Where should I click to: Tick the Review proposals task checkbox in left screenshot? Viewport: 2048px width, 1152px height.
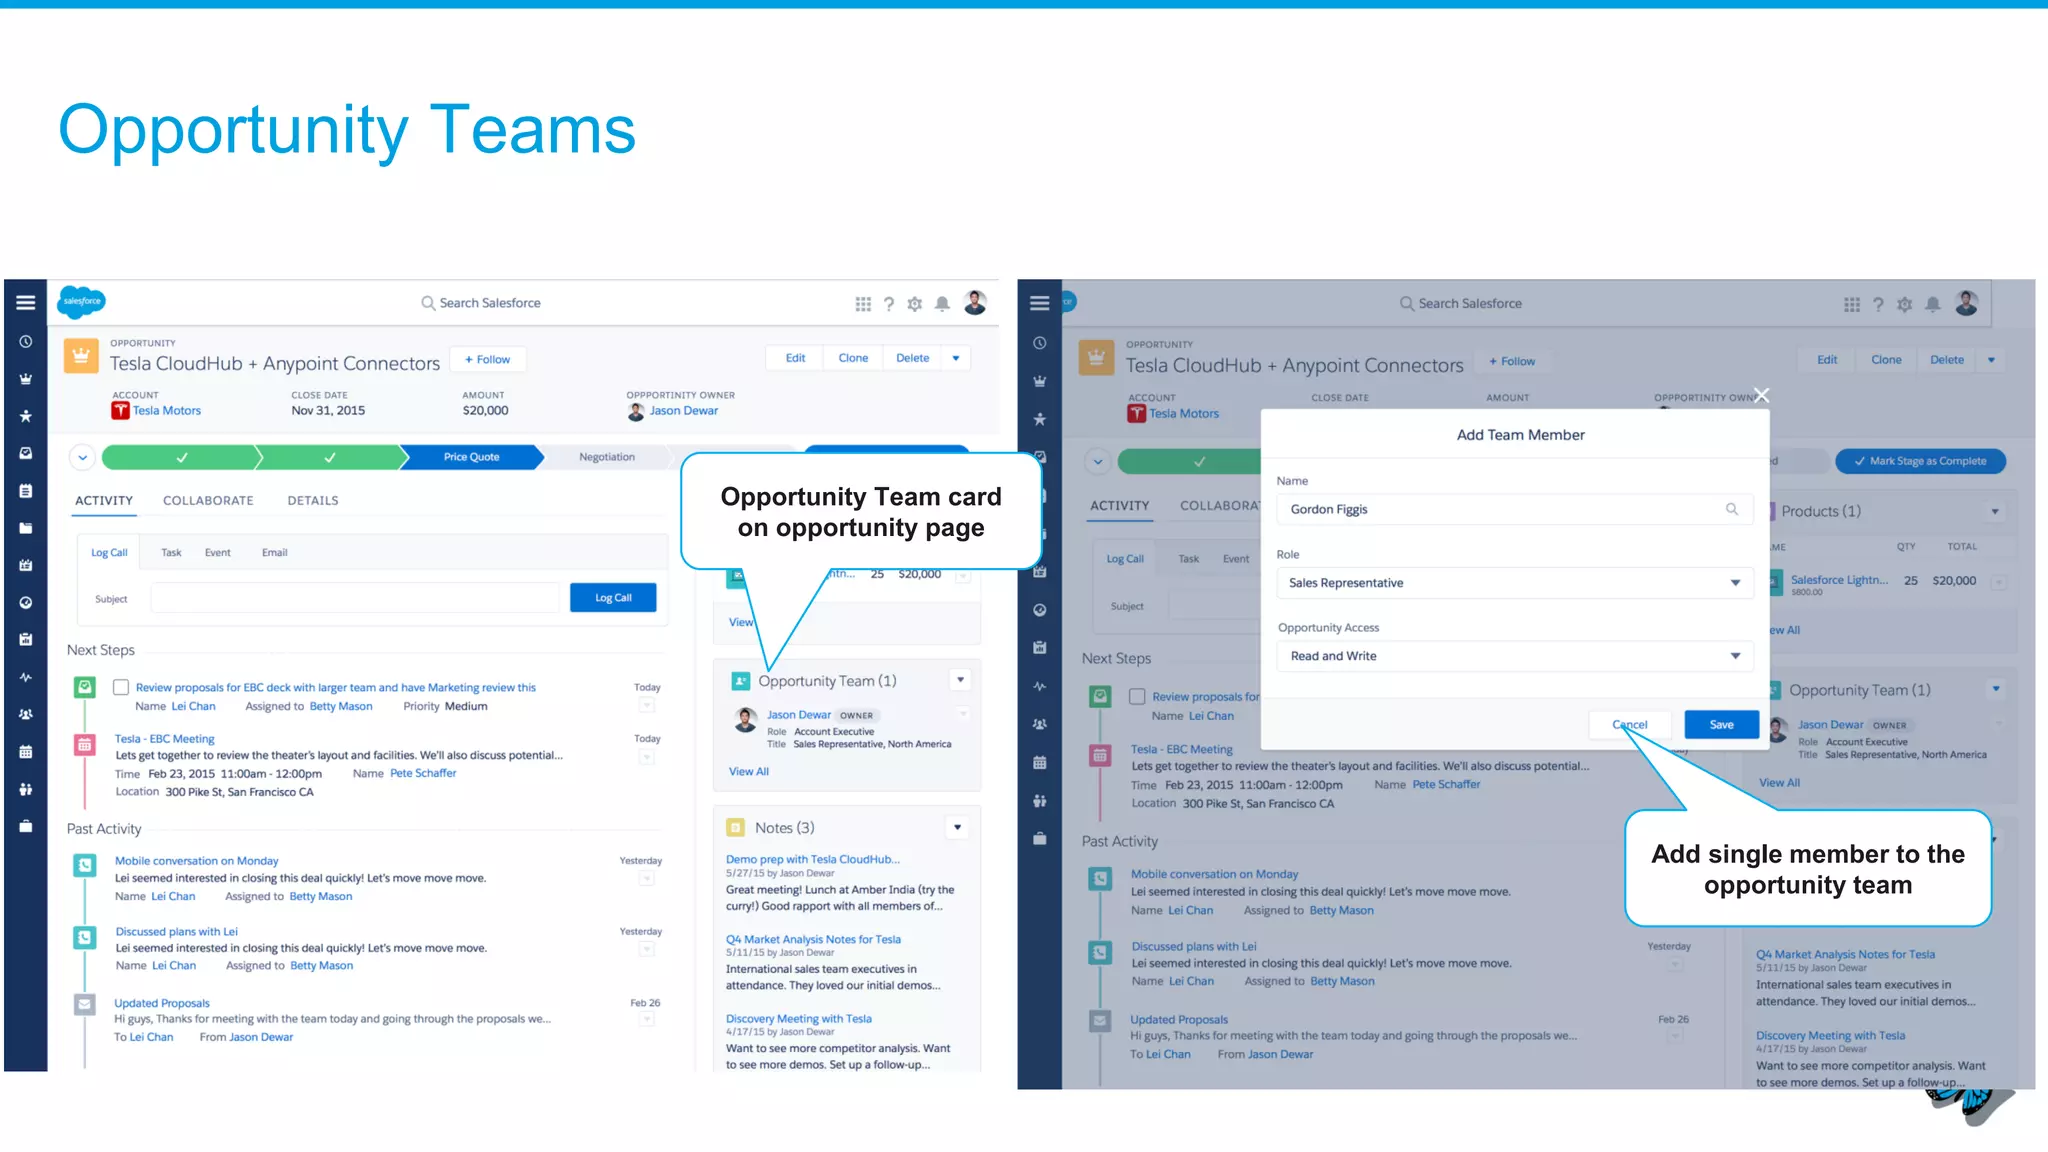pyautogui.click(x=121, y=687)
